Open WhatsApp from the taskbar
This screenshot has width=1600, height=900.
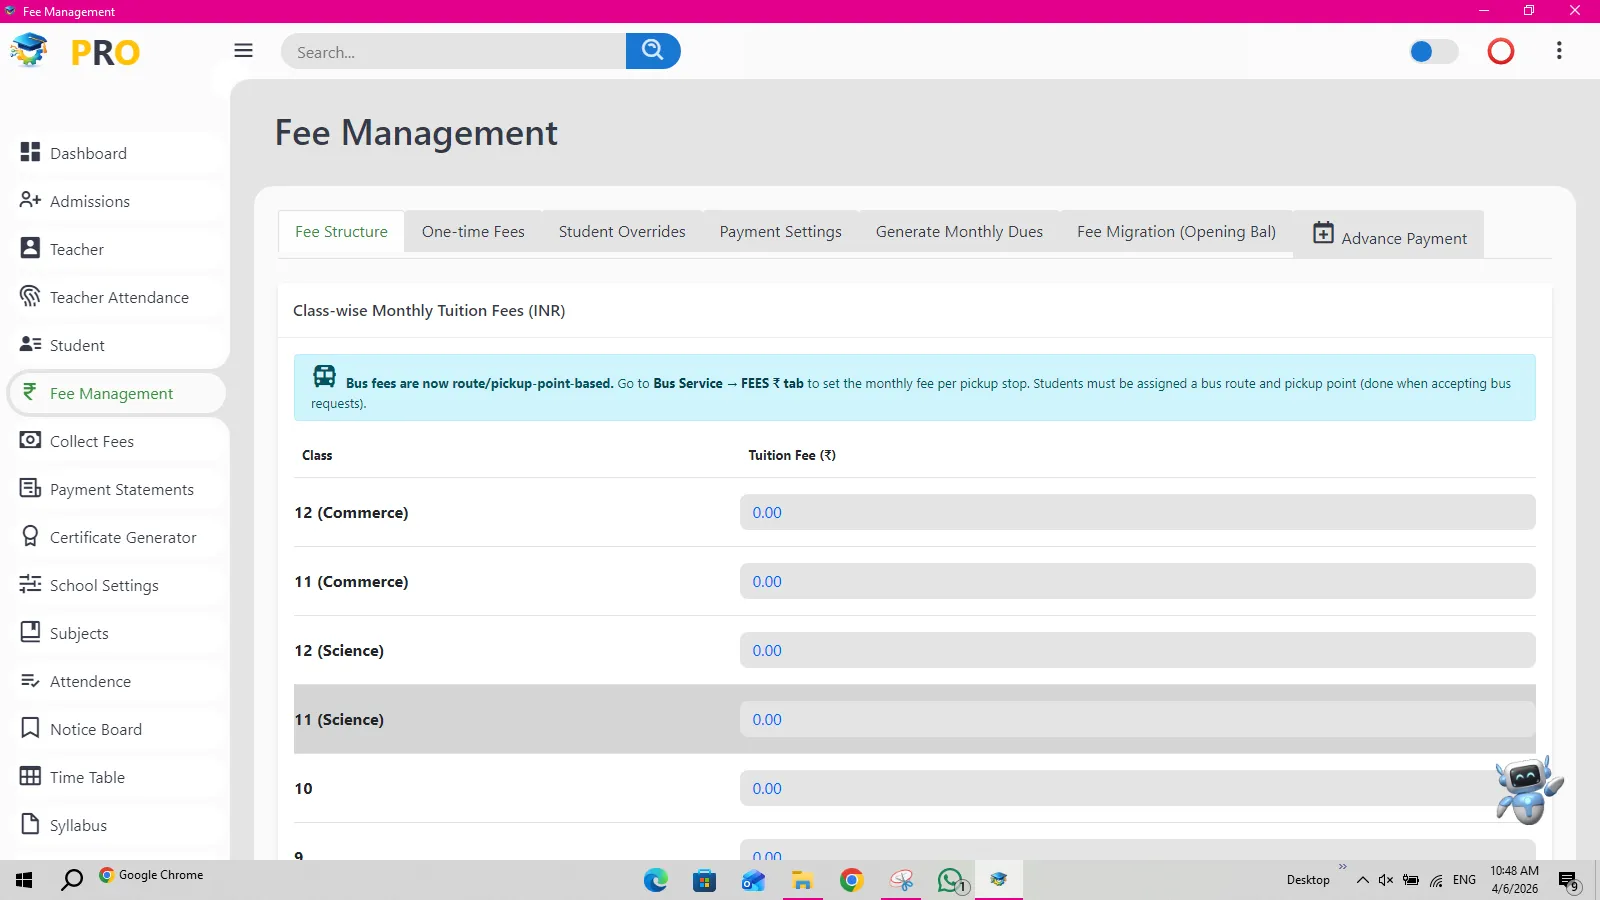point(951,880)
